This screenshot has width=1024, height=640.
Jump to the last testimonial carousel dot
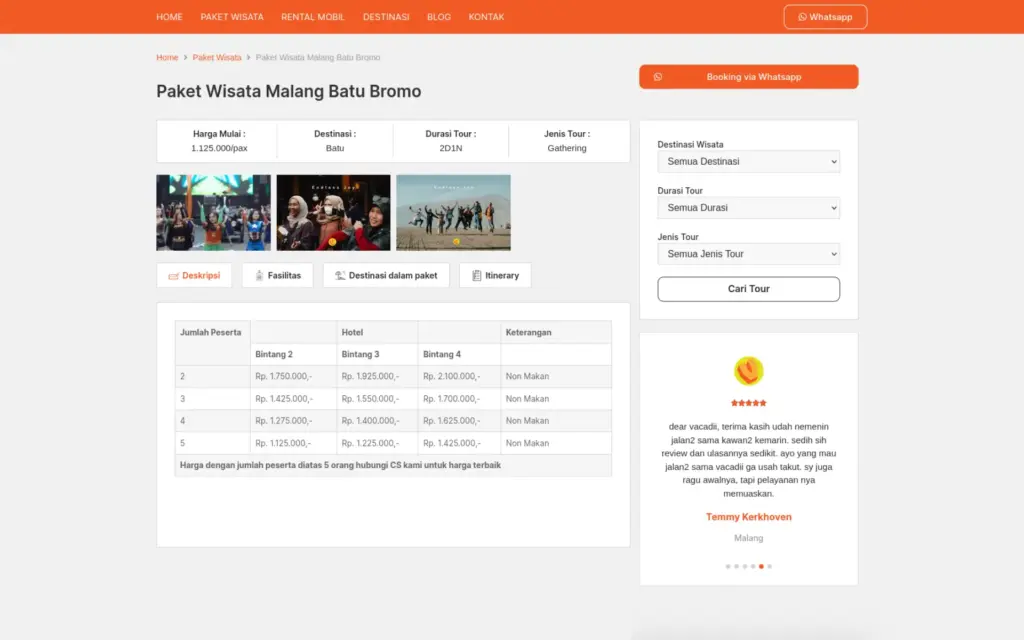point(769,566)
